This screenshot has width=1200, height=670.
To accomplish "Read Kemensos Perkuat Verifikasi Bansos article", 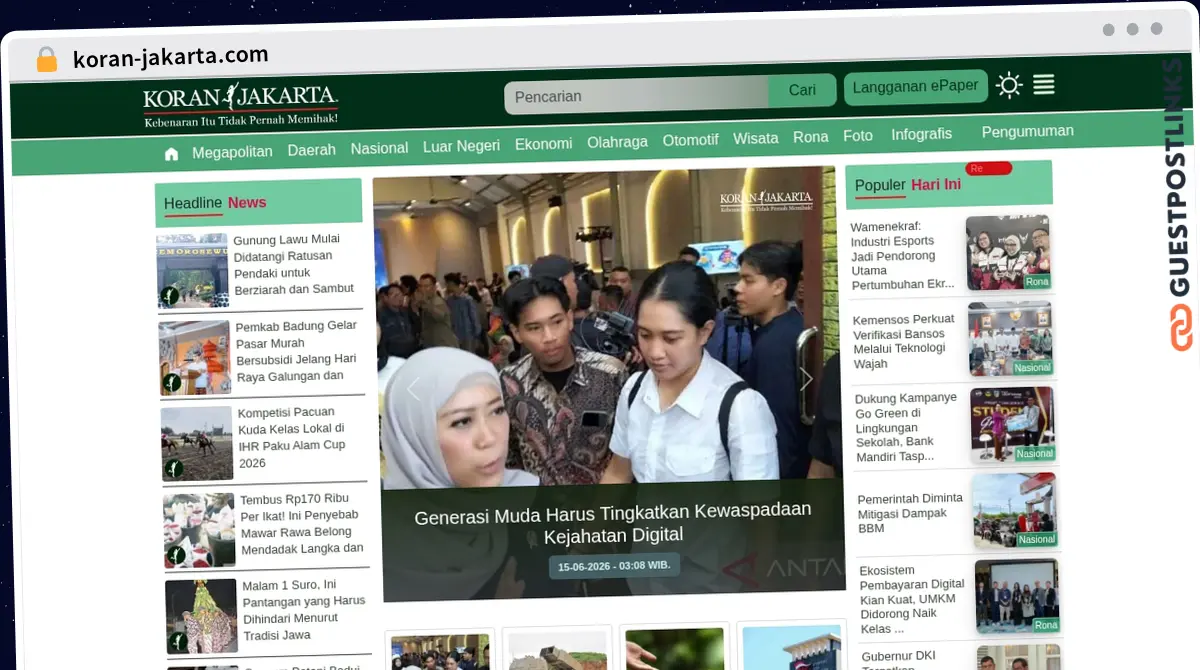I will (x=904, y=341).
